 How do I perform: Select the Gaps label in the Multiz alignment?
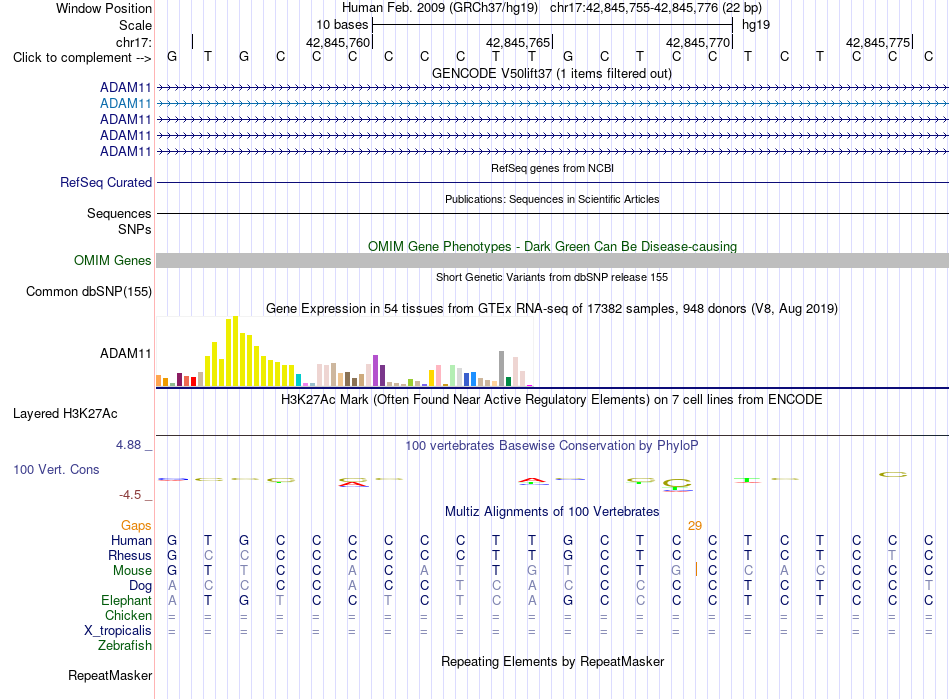tap(136, 525)
